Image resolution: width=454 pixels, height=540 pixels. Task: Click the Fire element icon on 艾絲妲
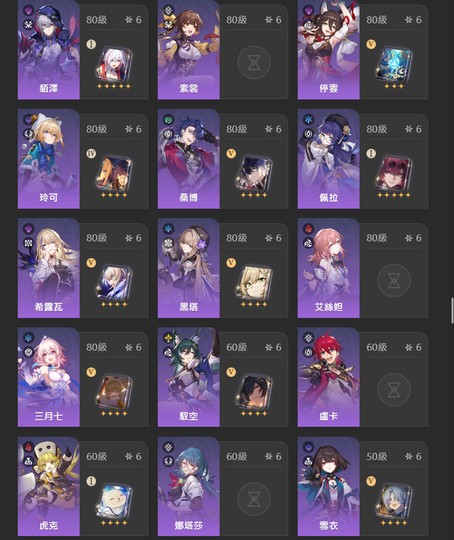click(308, 229)
